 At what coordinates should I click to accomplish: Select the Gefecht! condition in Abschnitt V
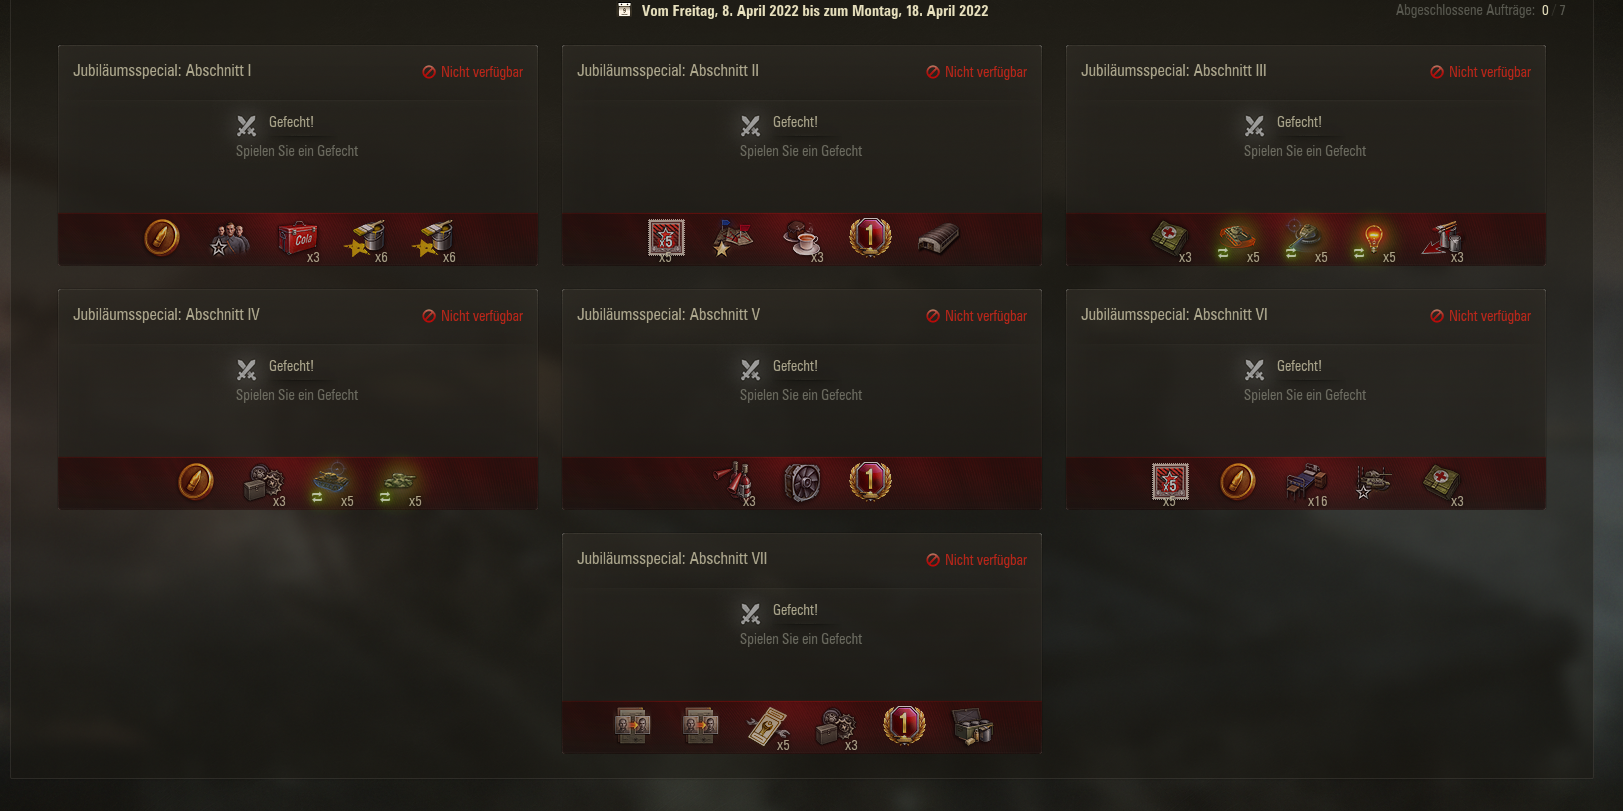795,367
